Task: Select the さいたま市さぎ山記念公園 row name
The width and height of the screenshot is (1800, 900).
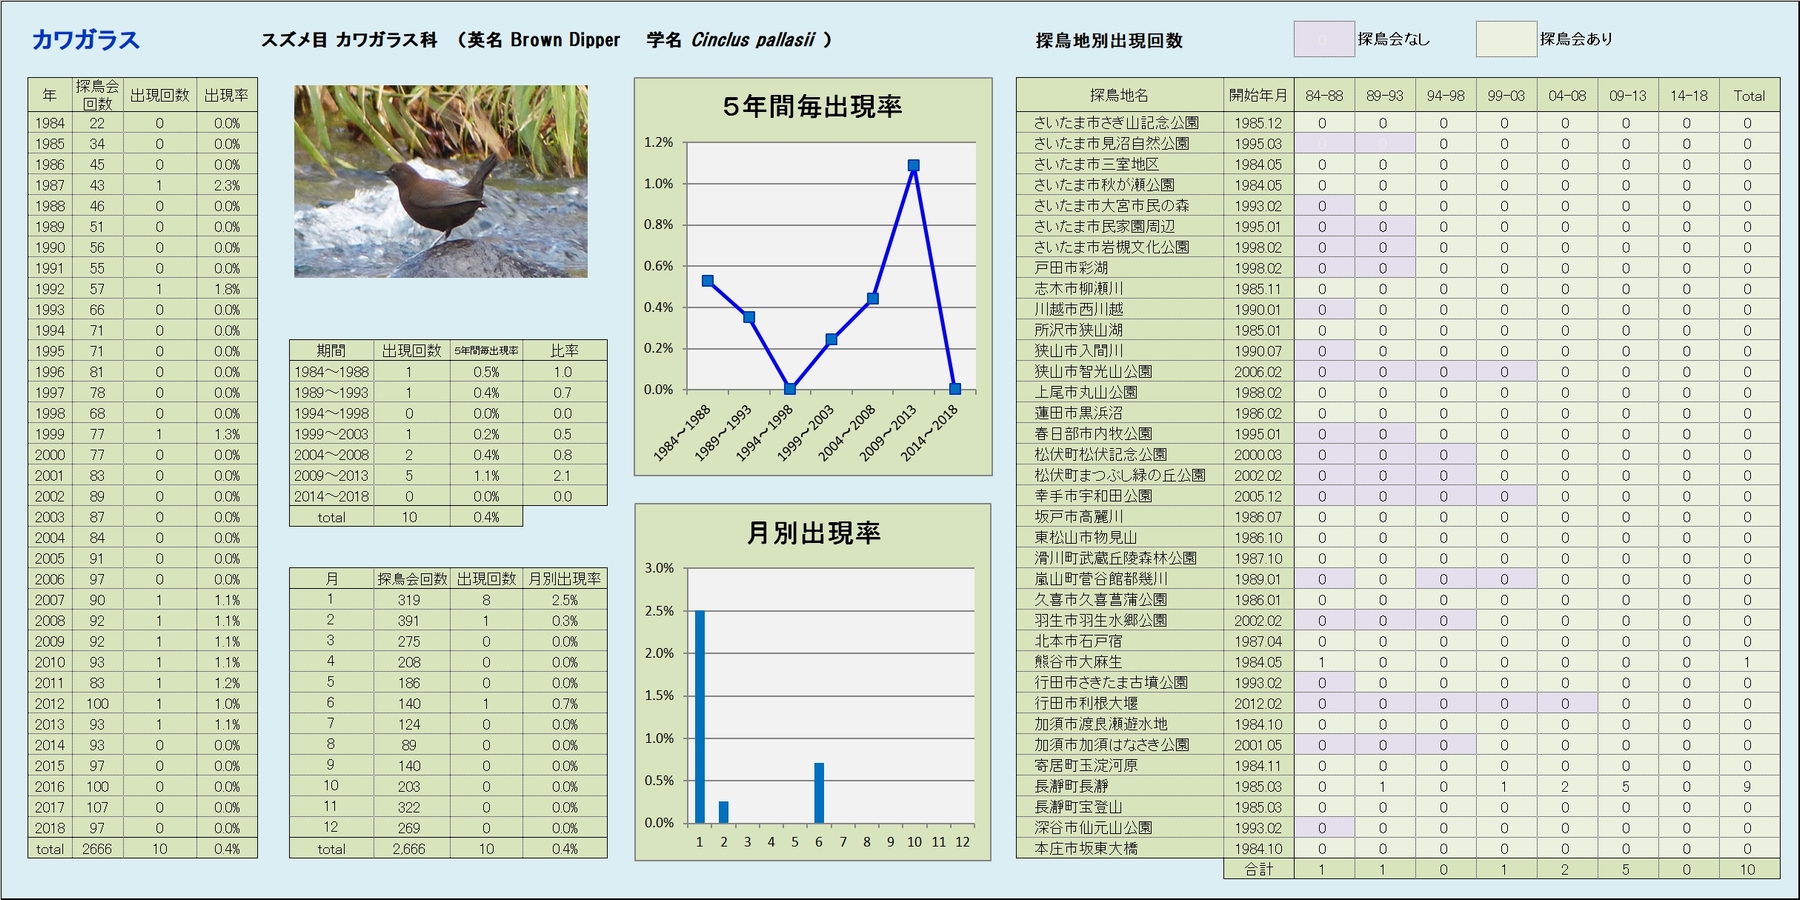Action: (x=1116, y=123)
